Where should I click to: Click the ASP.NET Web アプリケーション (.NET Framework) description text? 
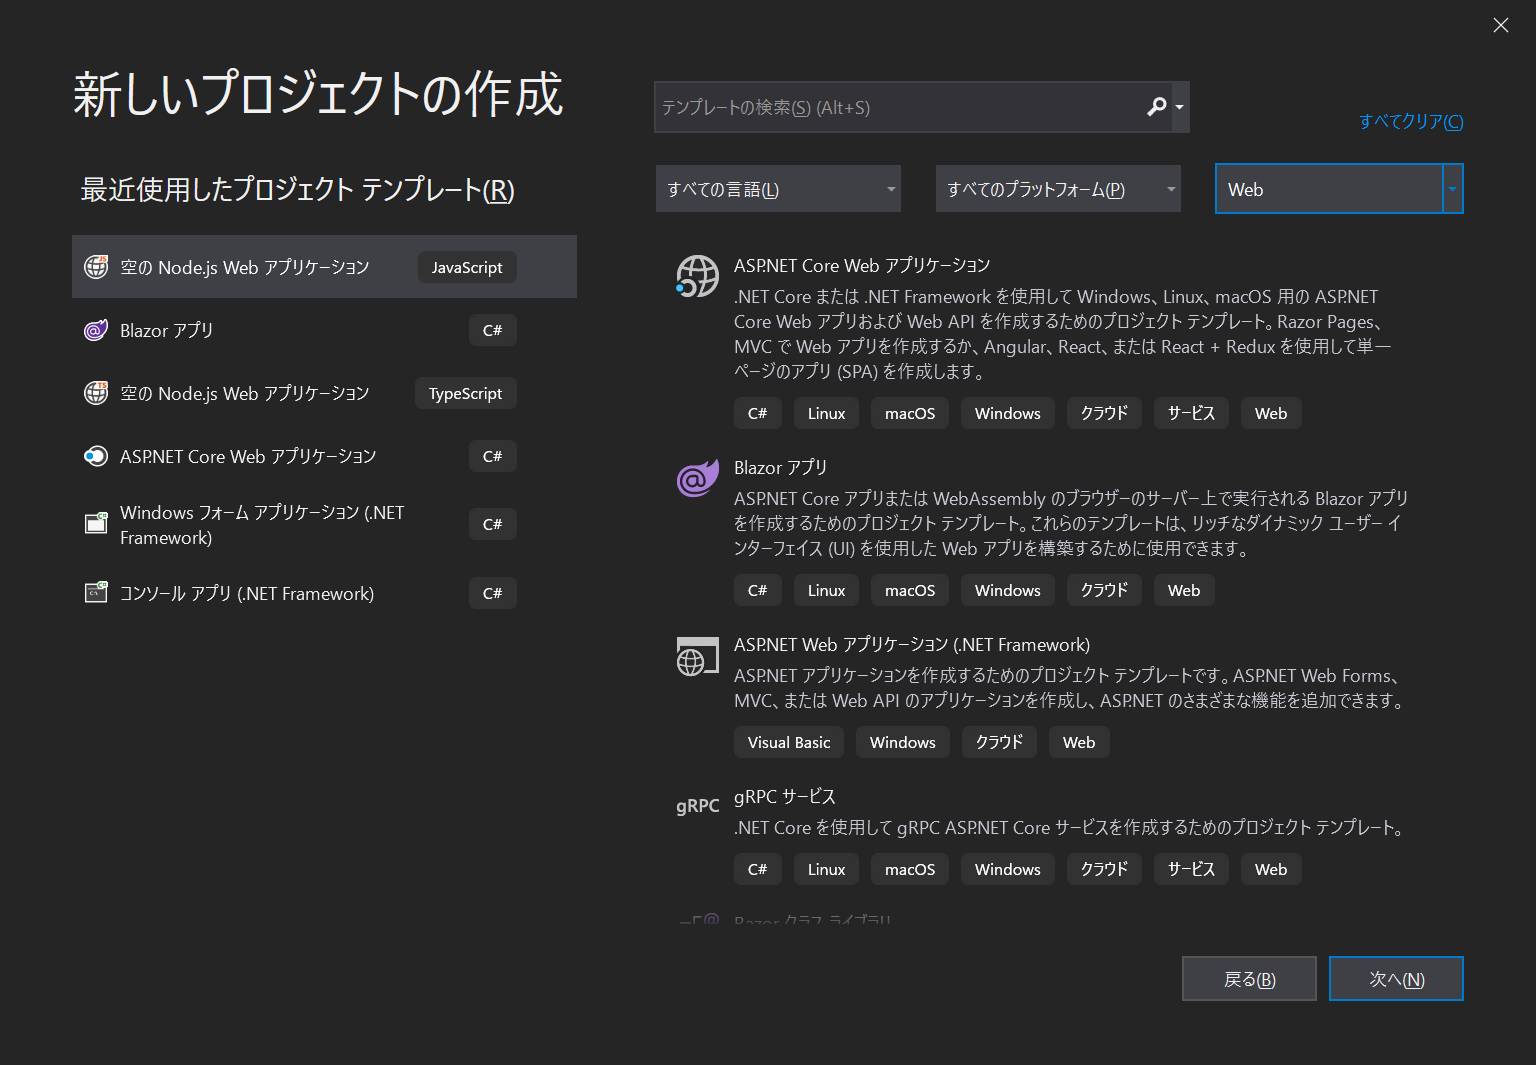[x=1070, y=688]
